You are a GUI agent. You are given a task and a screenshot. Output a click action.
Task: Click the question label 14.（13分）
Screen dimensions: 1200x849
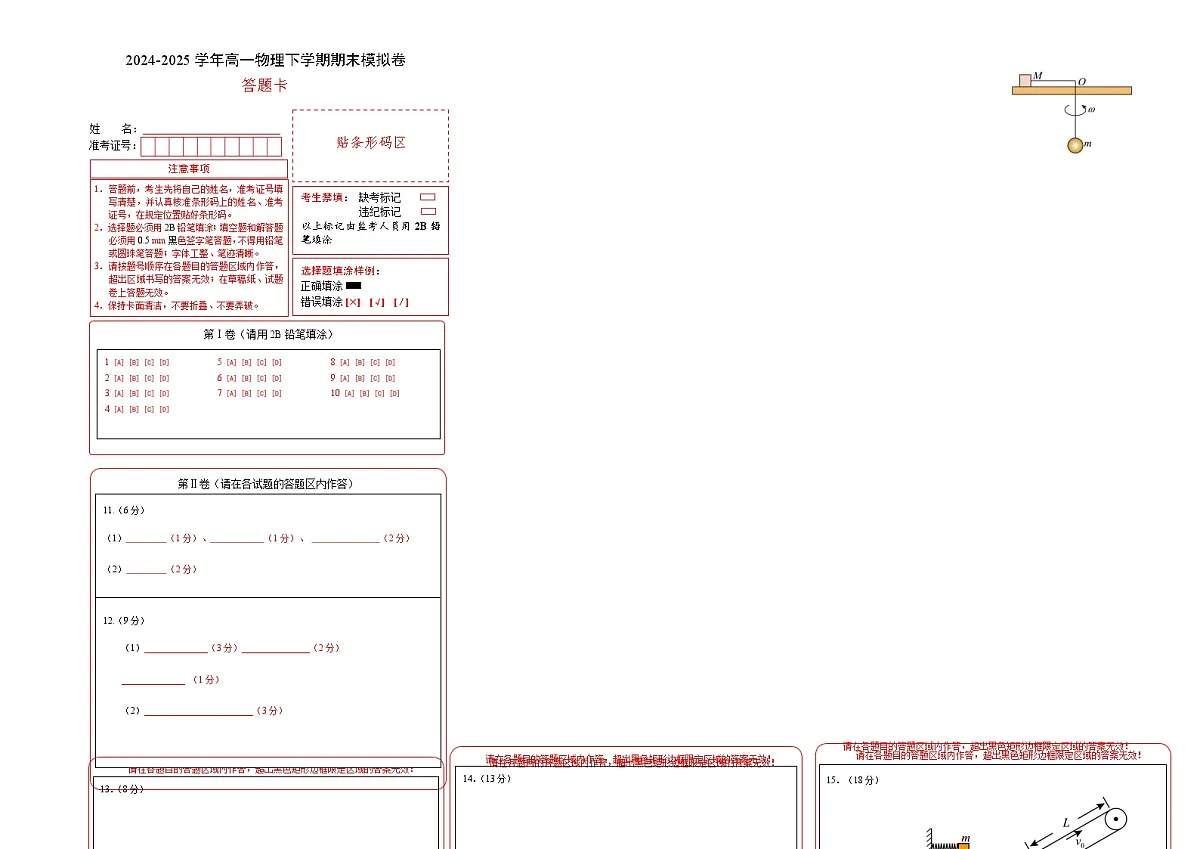[487, 779]
